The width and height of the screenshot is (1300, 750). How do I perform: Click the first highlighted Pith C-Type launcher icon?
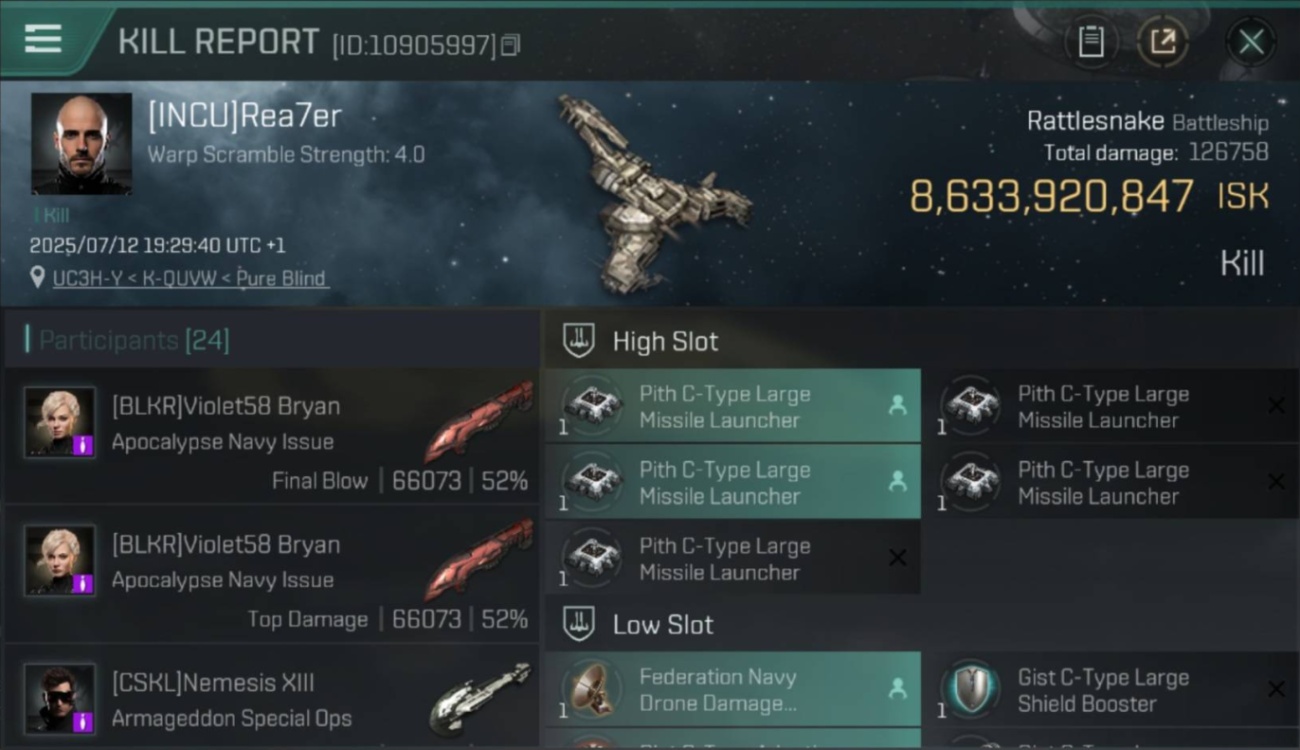[x=593, y=406]
